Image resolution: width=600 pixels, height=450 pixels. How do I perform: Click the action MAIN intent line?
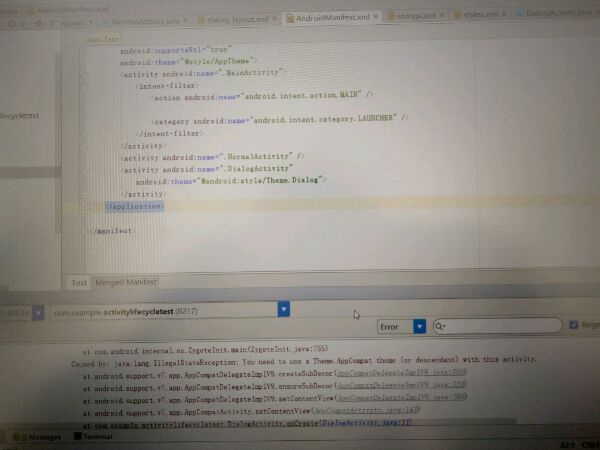point(262,96)
